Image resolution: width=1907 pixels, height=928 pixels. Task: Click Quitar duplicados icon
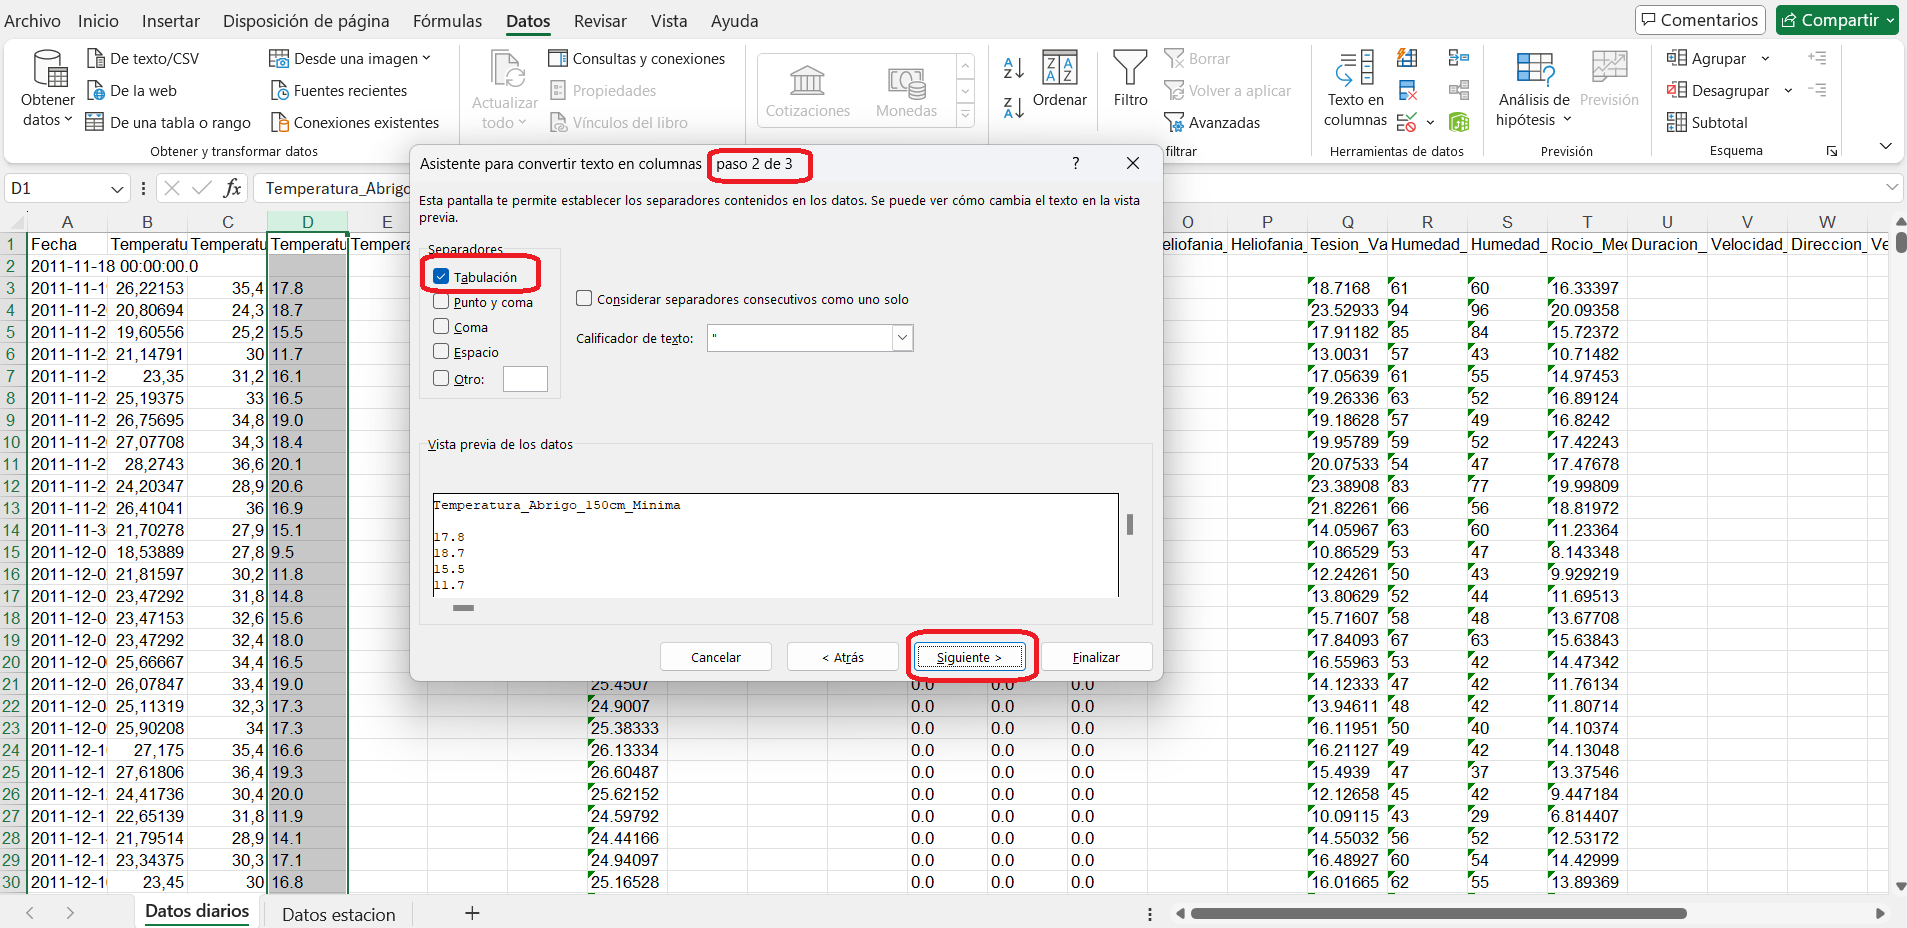[x=1407, y=91]
